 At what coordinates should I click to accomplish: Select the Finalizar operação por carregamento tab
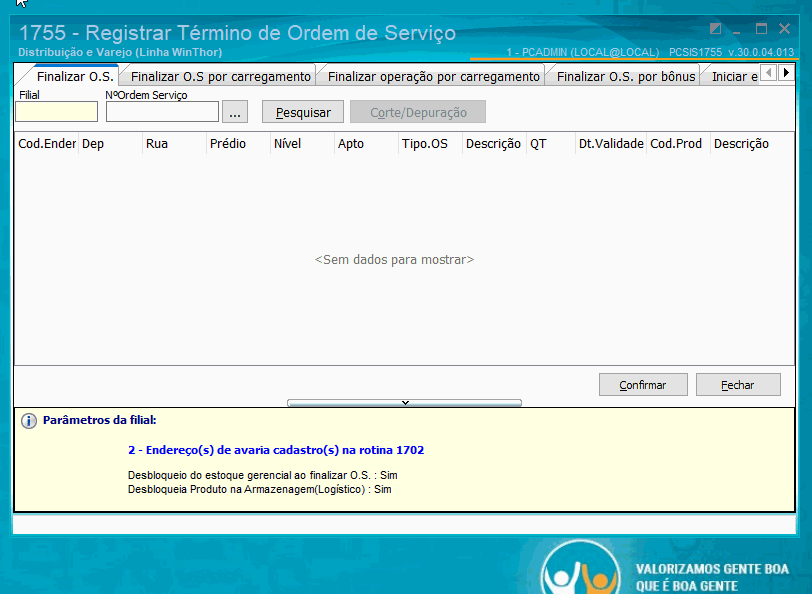433,77
